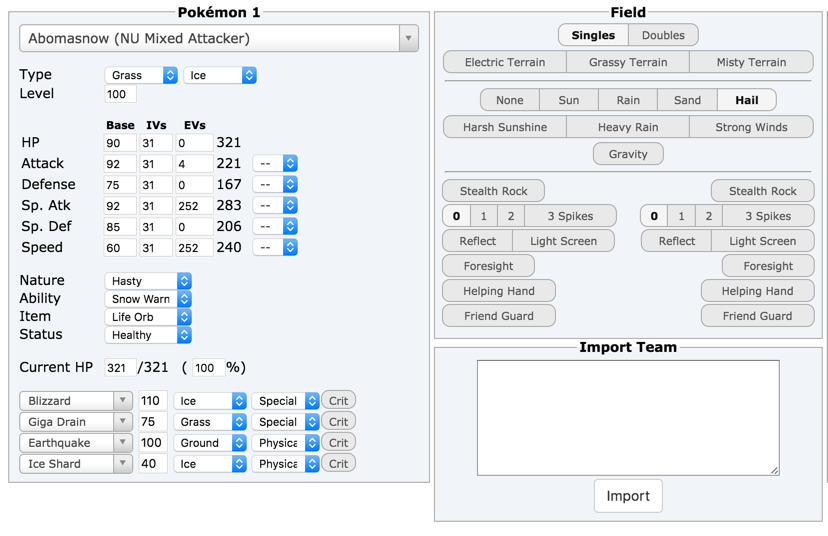Open the Ice Shard move selector
828x536 pixels.
(76, 464)
